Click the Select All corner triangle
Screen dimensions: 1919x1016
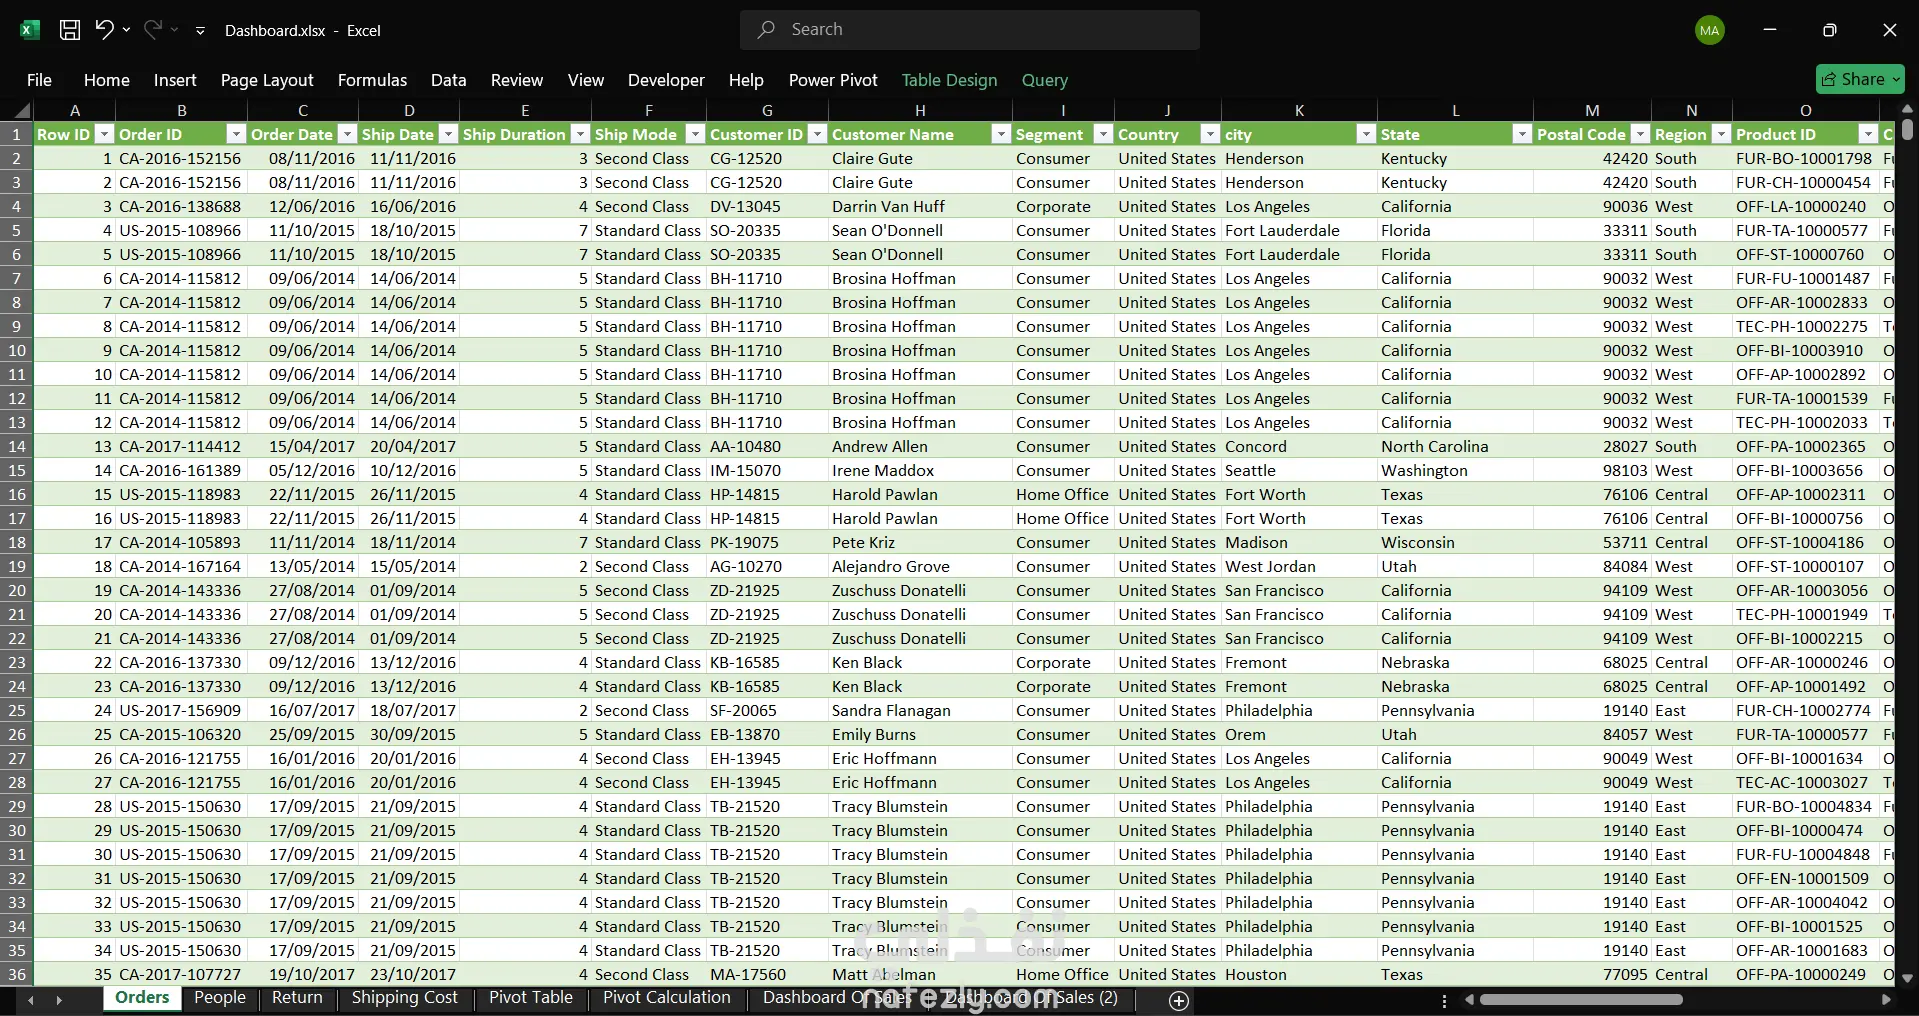coord(20,111)
